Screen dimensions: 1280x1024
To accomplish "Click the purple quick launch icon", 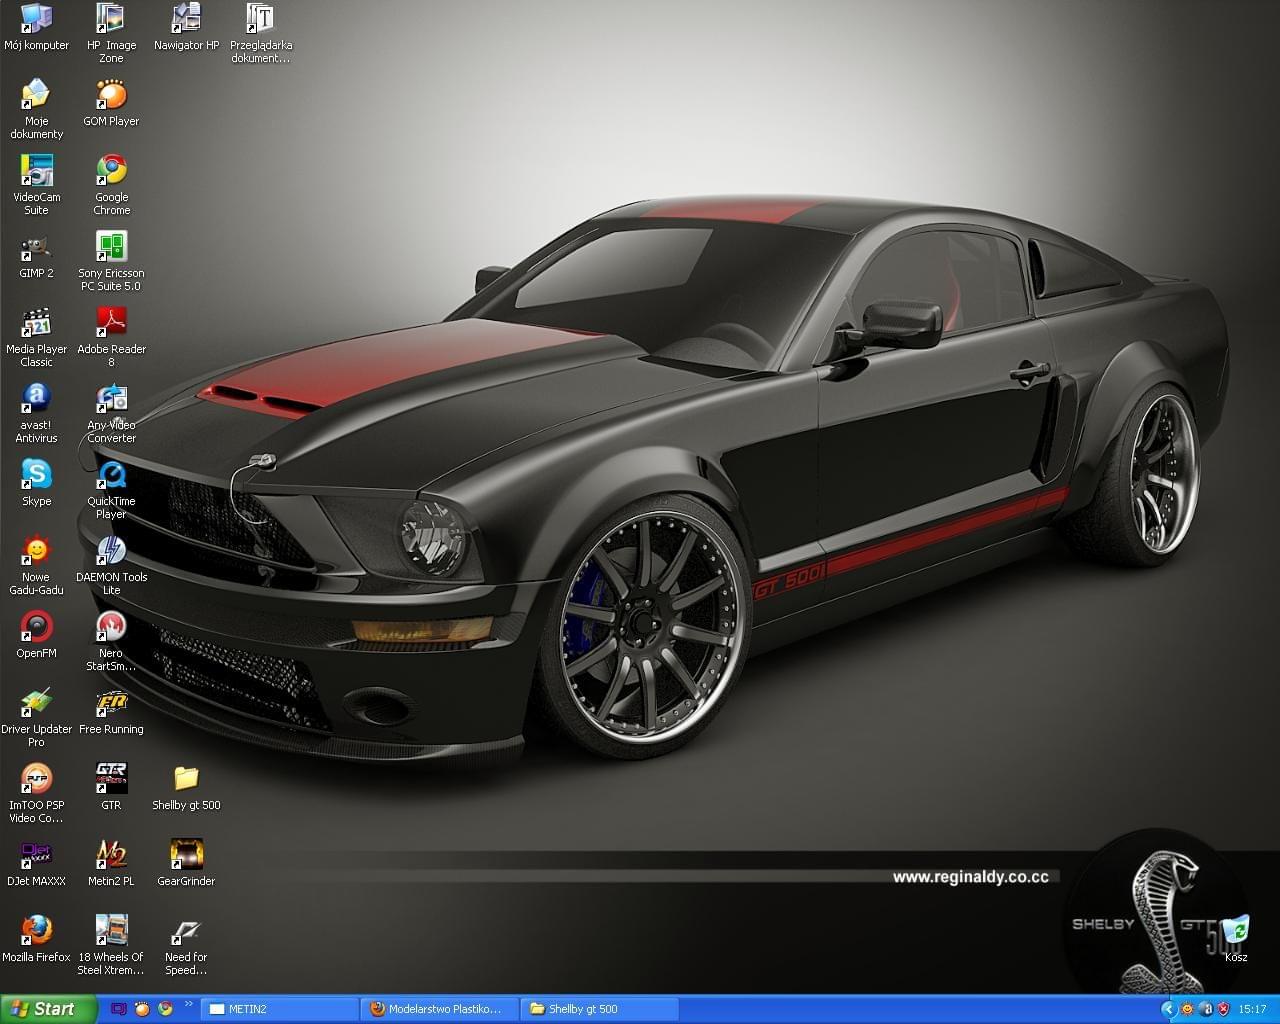I will pos(120,1009).
